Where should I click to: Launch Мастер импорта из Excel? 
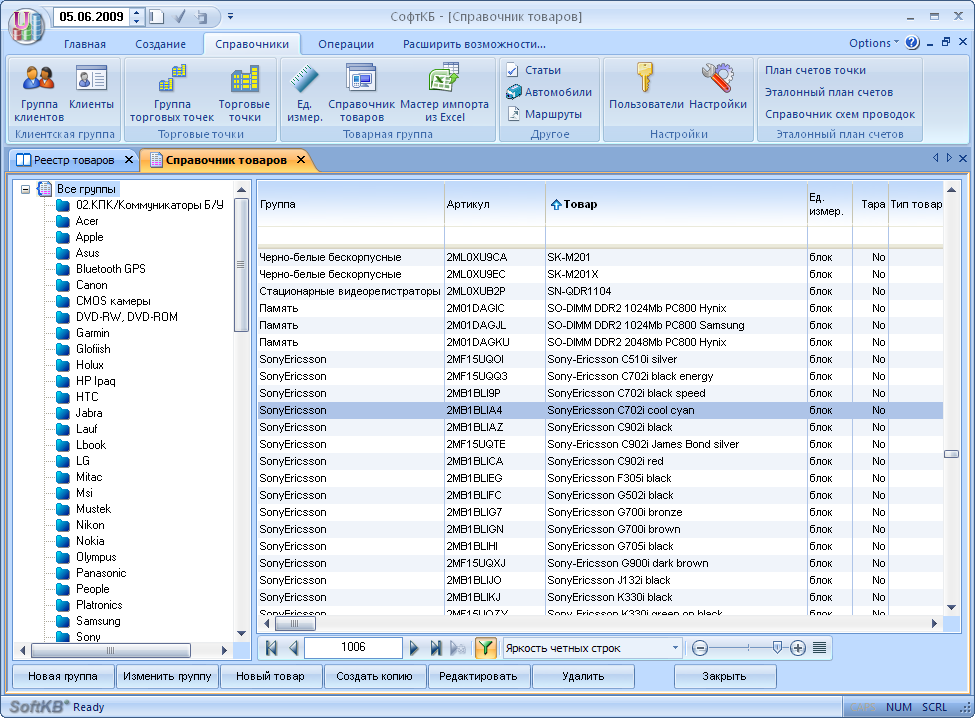coord(444,93)
